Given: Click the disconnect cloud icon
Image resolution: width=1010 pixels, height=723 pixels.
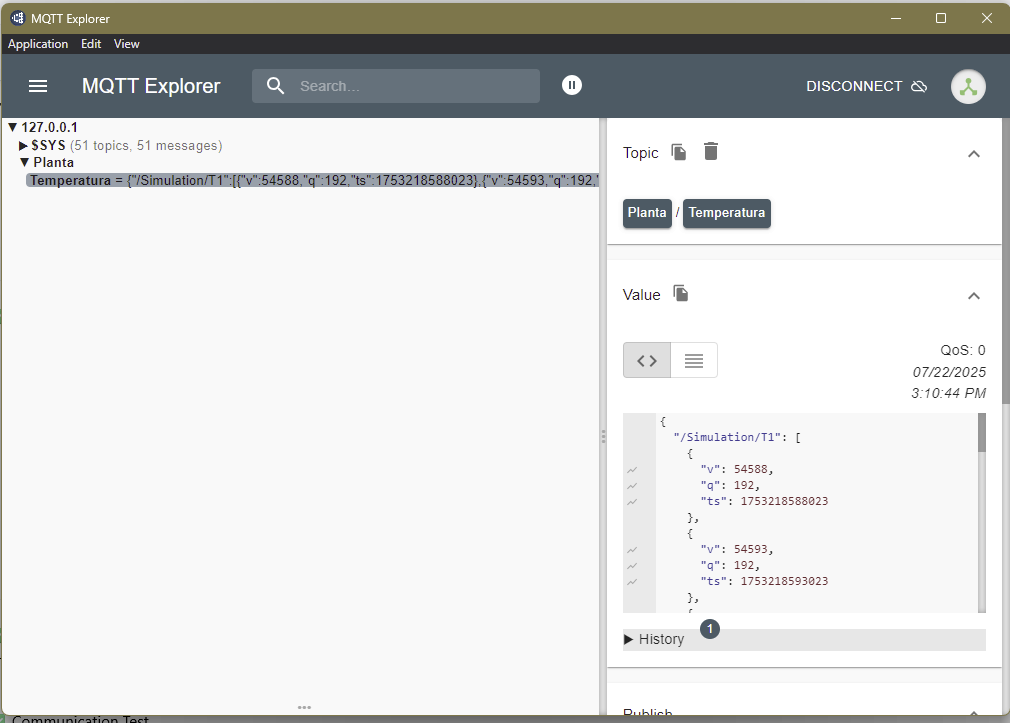Looking at the screenshot, I should (919, 86).
